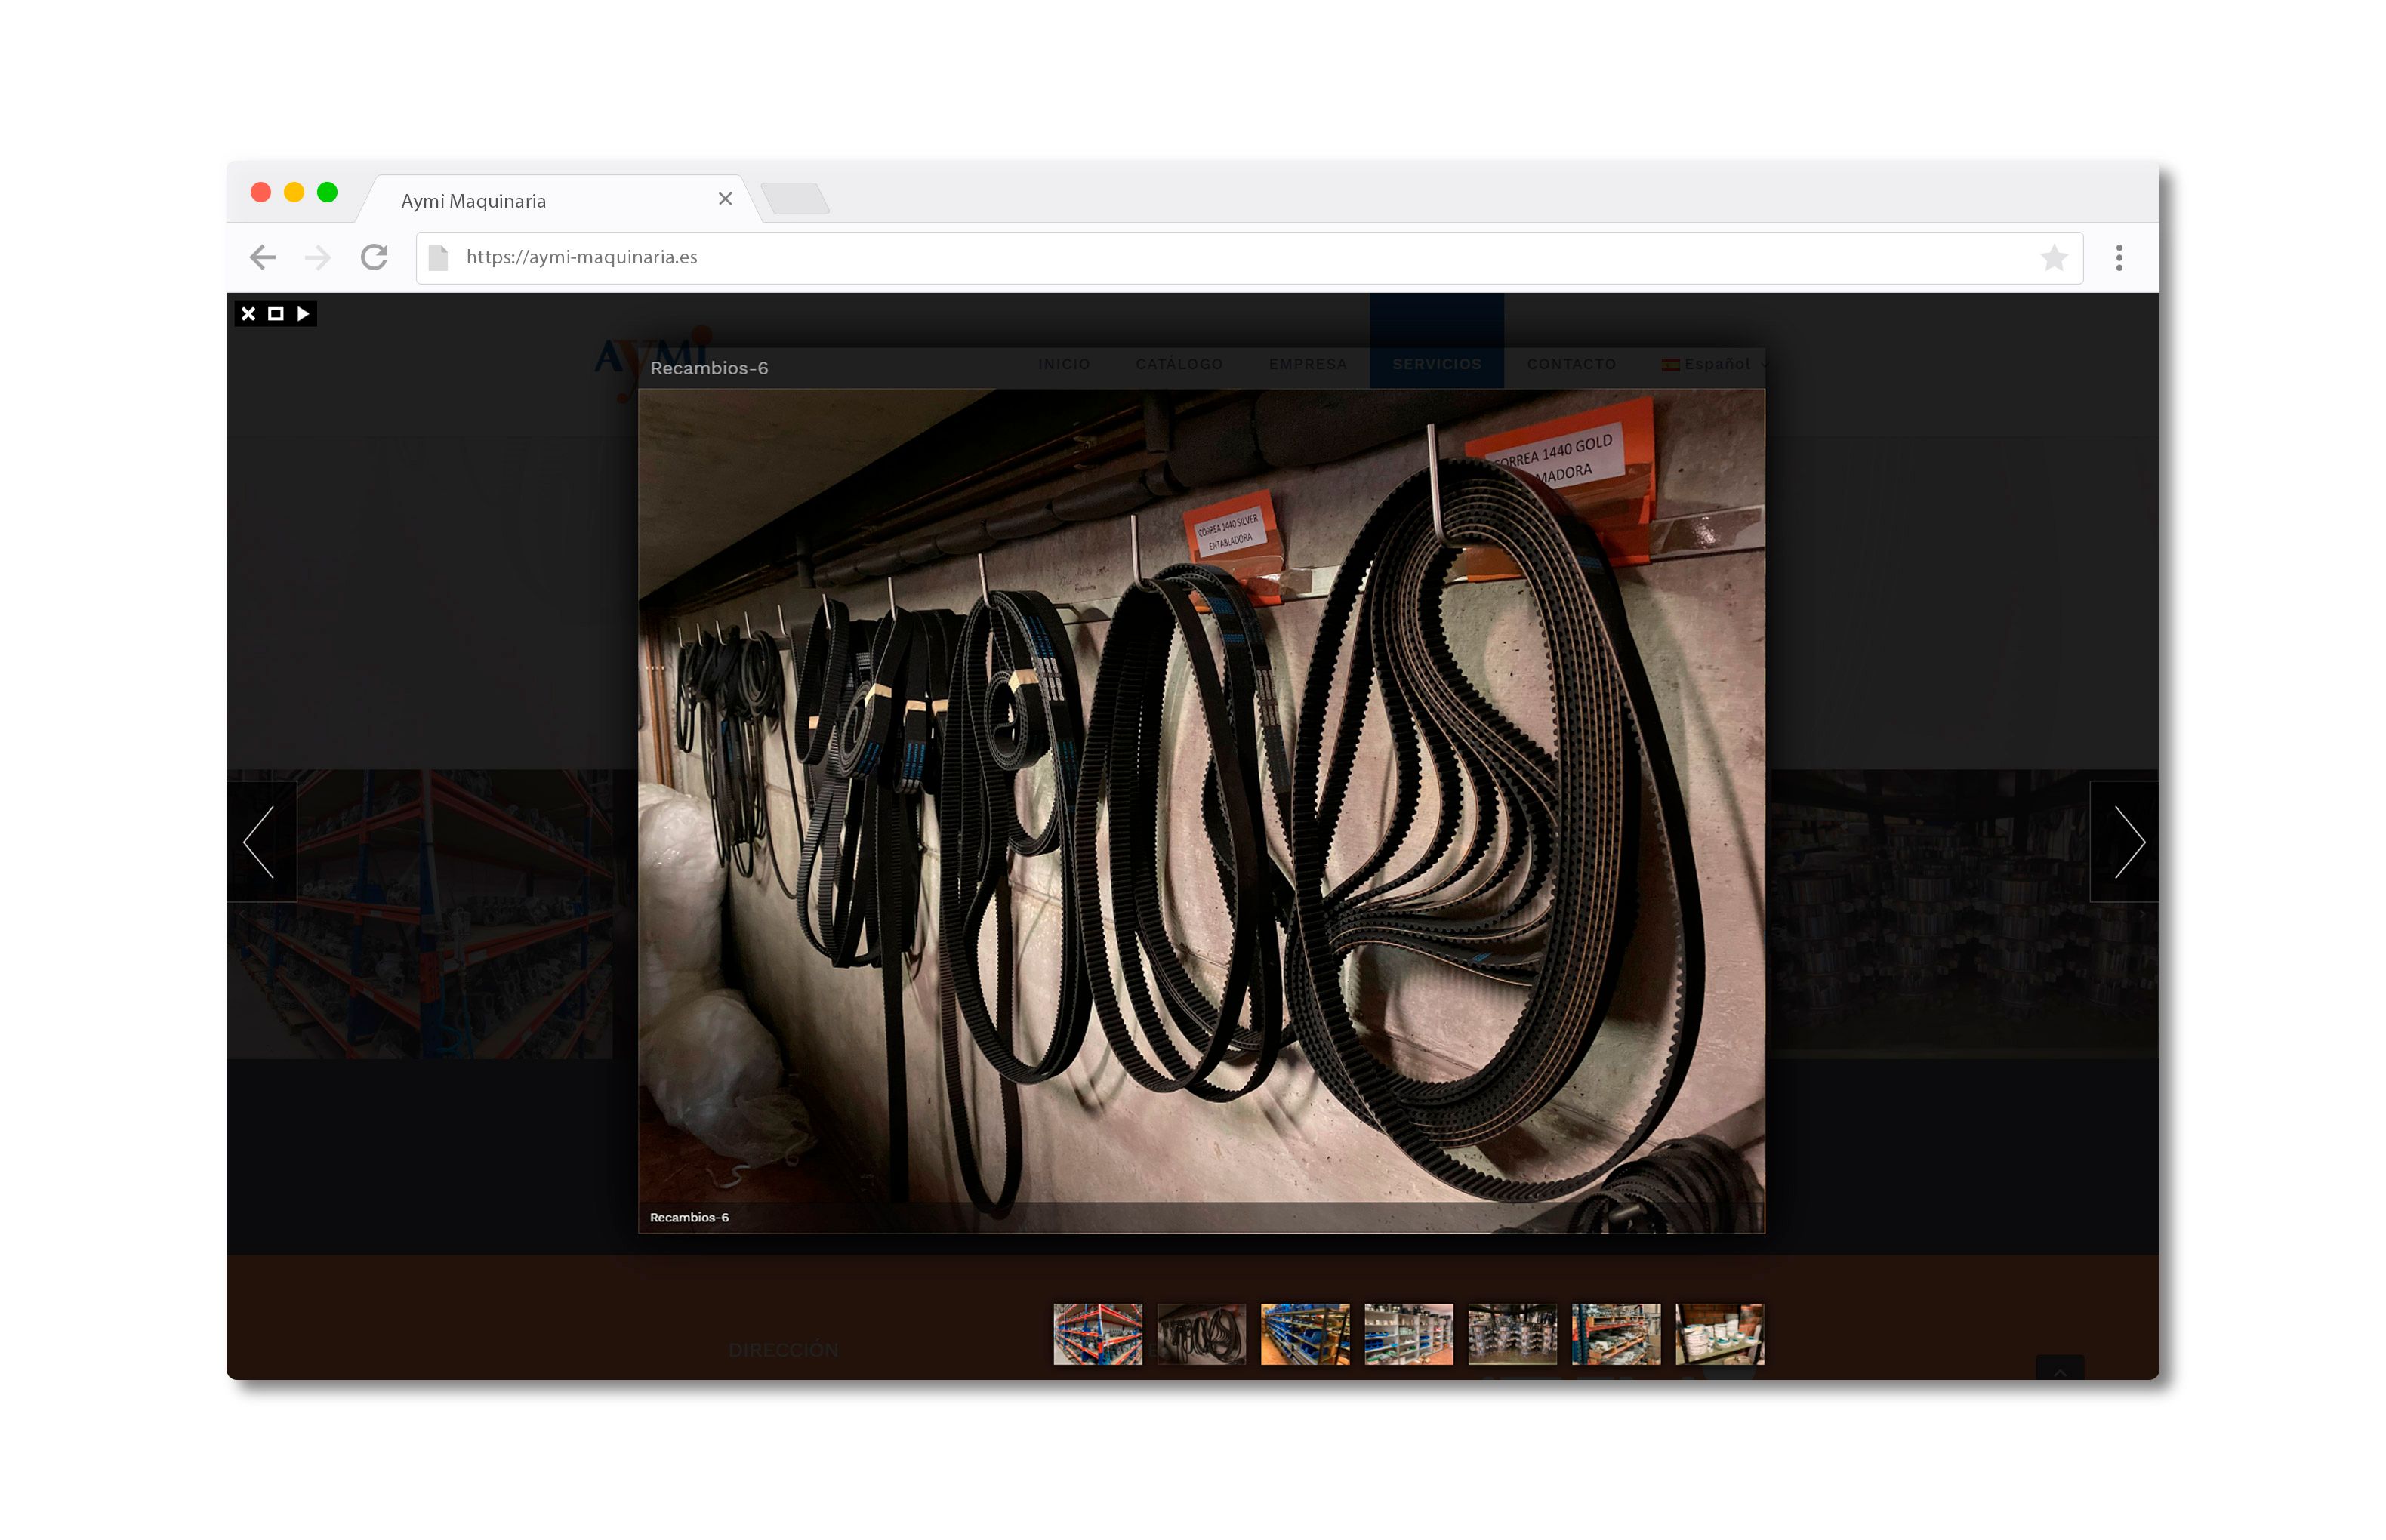
Task: Select fifth thumbnail of dark shelves
Action: pos(1512,1334)
